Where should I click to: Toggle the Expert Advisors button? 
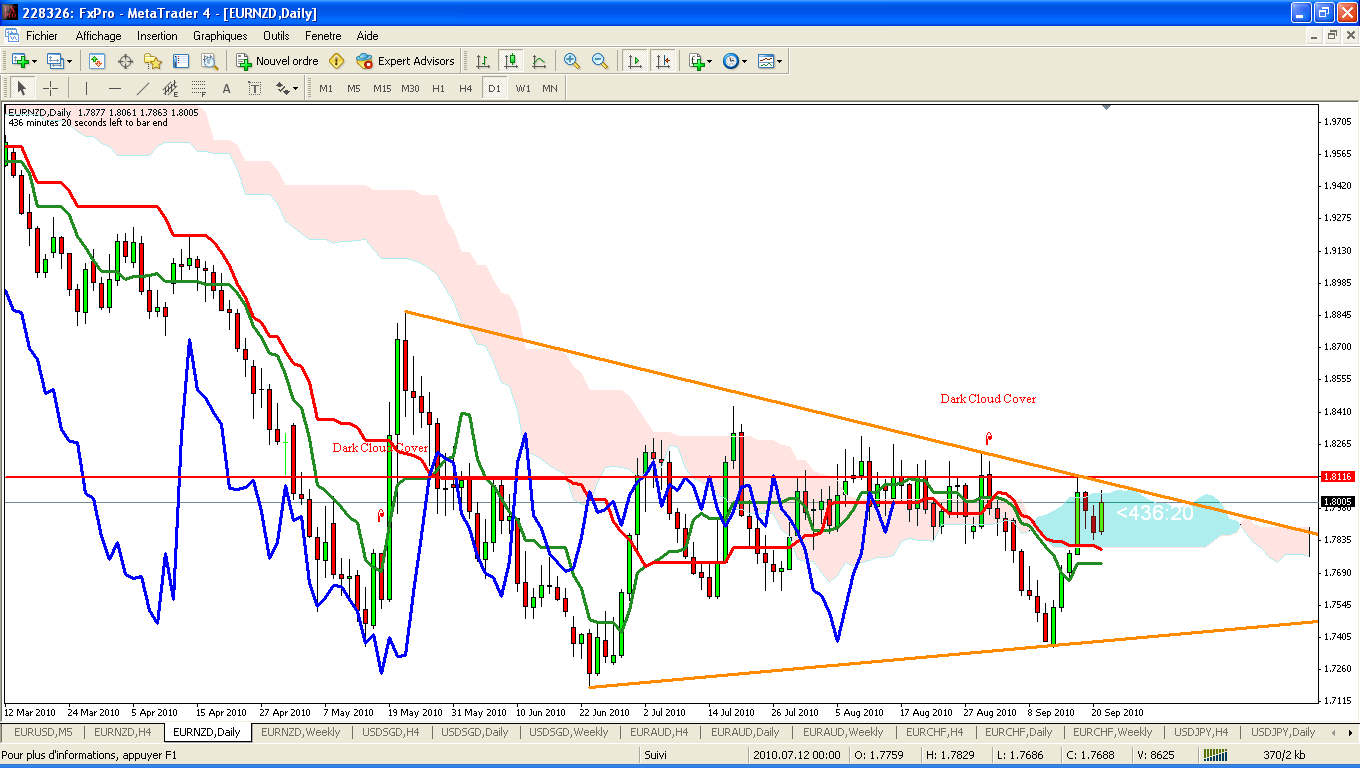click(405, 61)
